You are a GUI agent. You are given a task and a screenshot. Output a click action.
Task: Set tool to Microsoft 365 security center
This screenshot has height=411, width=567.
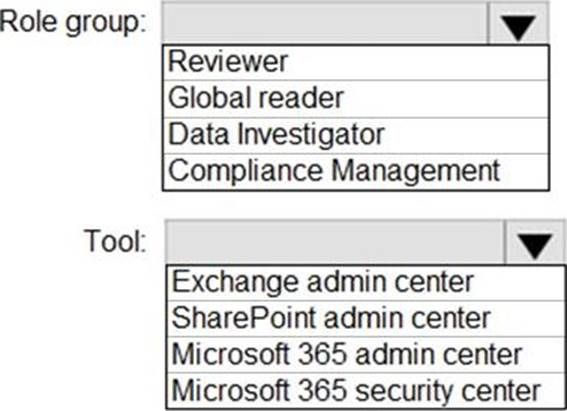coord(365,391)
